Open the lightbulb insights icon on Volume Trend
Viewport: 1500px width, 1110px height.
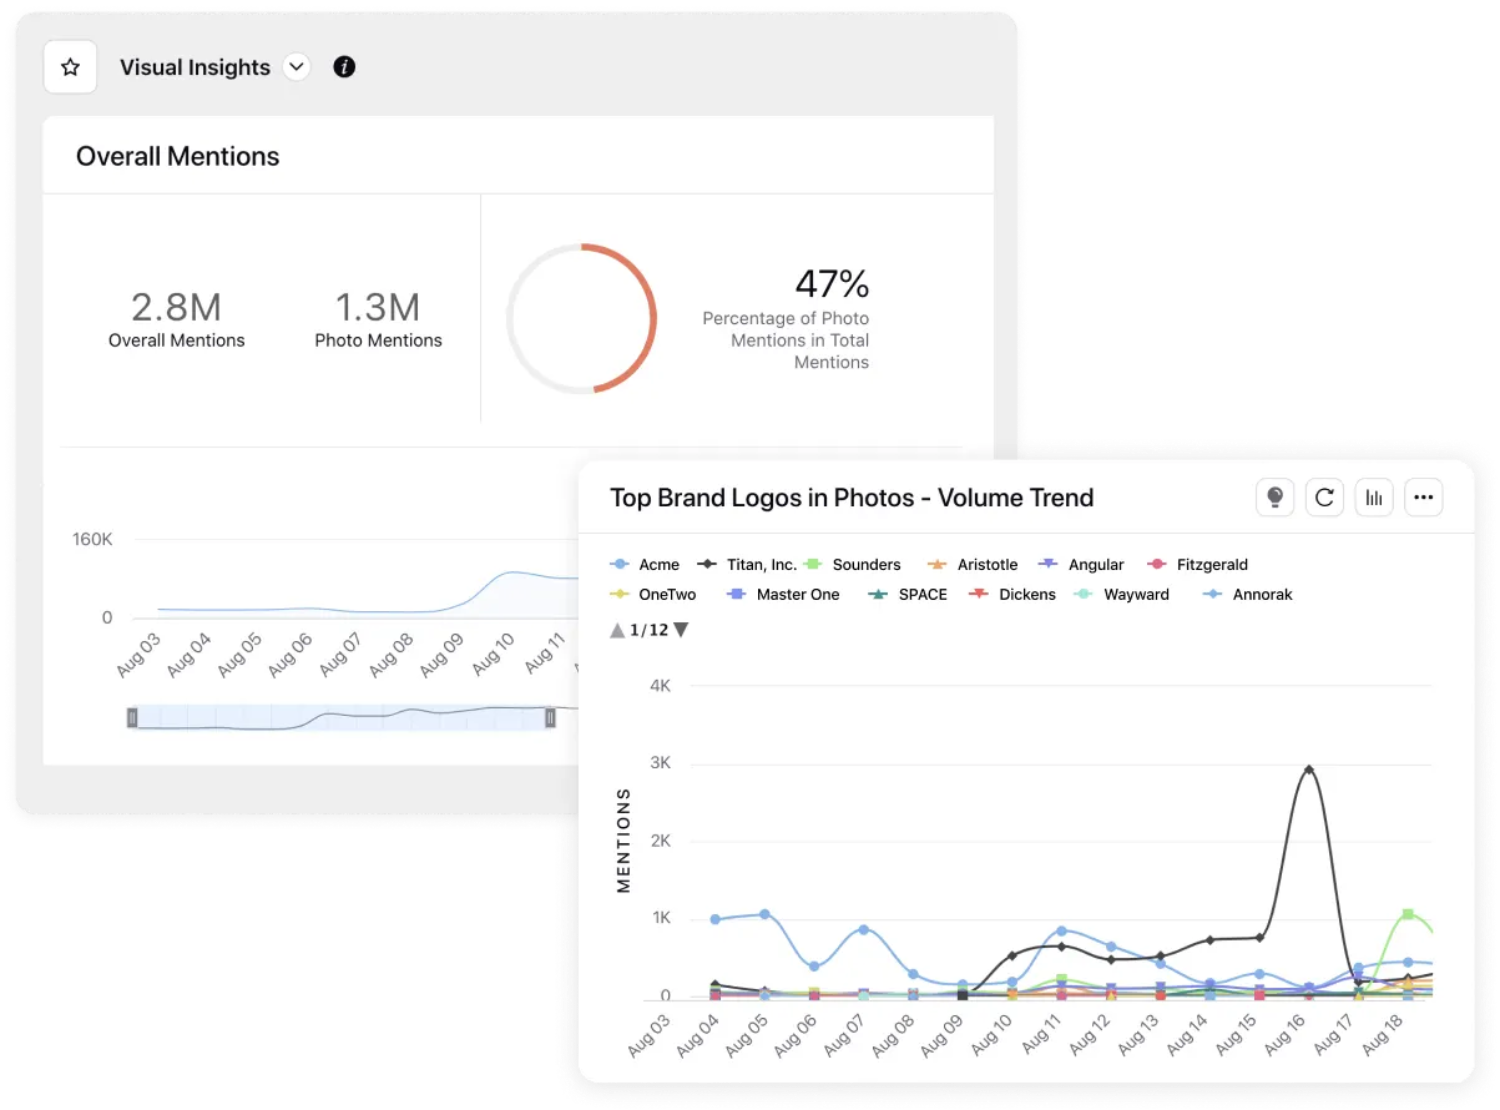[x=1275, y=497]
